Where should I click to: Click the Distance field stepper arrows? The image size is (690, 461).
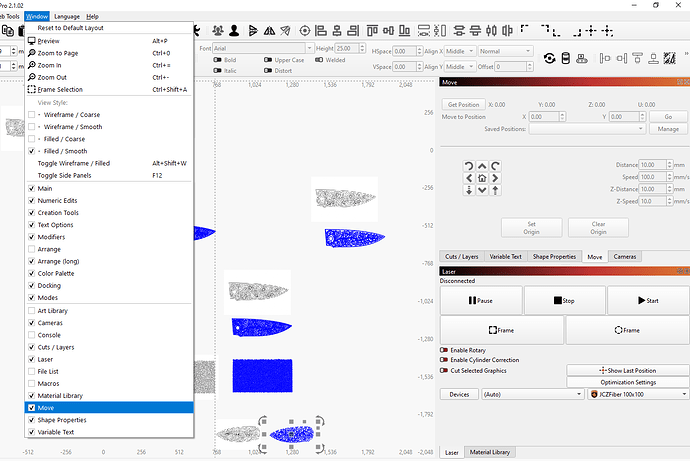669,165
